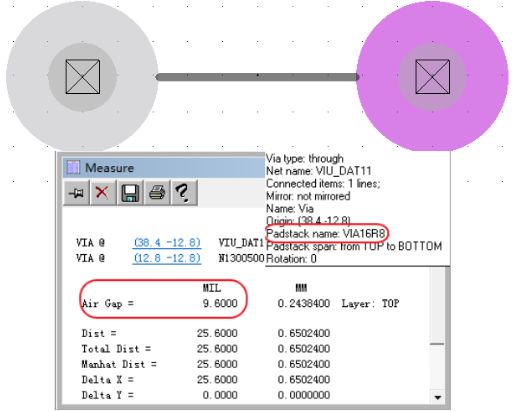Open coordinate link (38.4 -12.8)
Image resolution: width=516 pixels, height=412 pixels.
167,242
